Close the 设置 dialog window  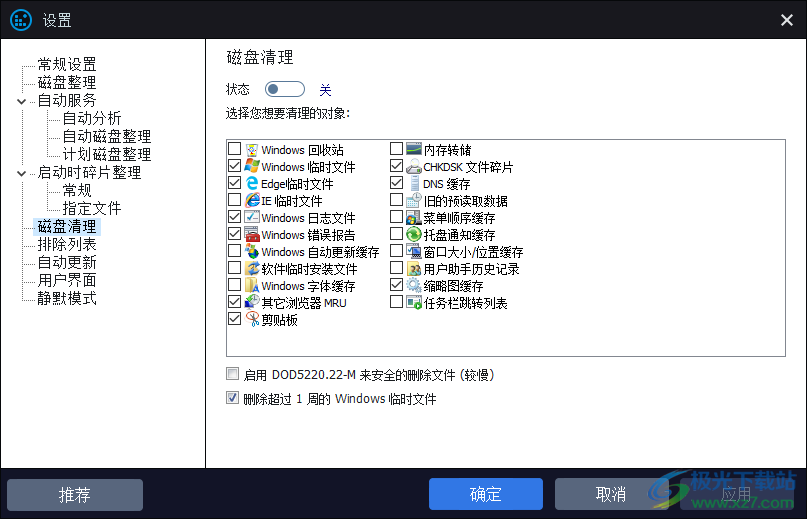tap(787, 20)
